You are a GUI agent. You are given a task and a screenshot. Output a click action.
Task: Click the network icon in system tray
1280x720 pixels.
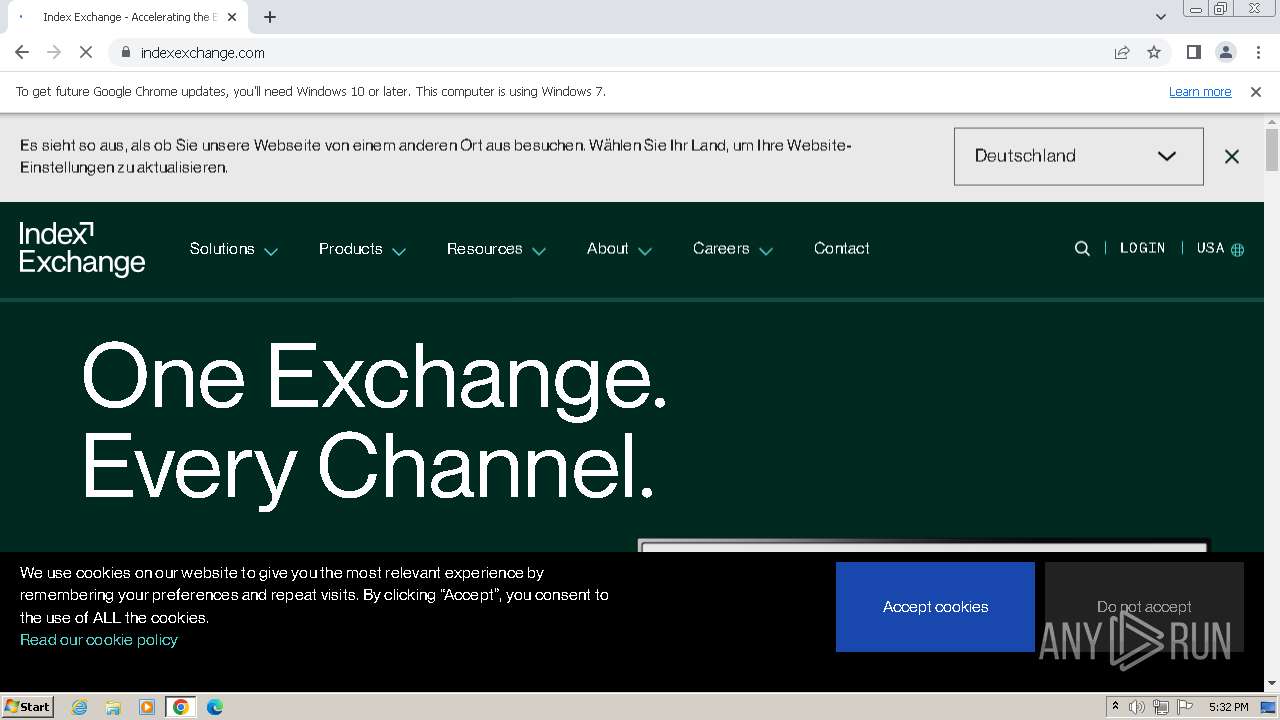[x=1161, y=707]
